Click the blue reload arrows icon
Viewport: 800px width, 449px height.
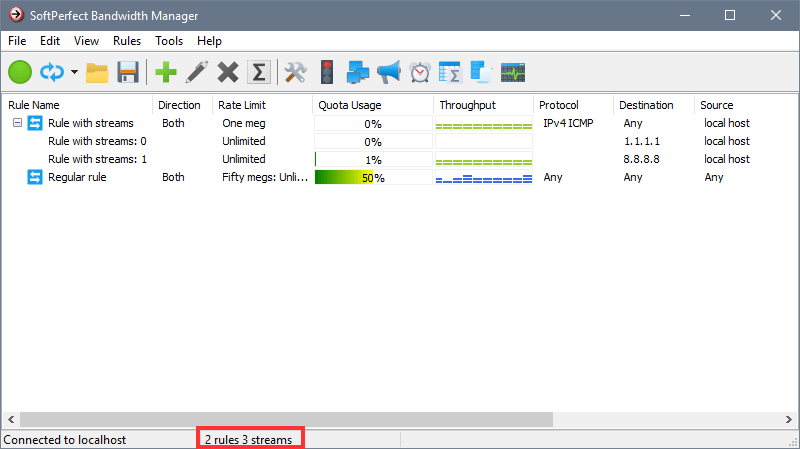coord(52,72)
